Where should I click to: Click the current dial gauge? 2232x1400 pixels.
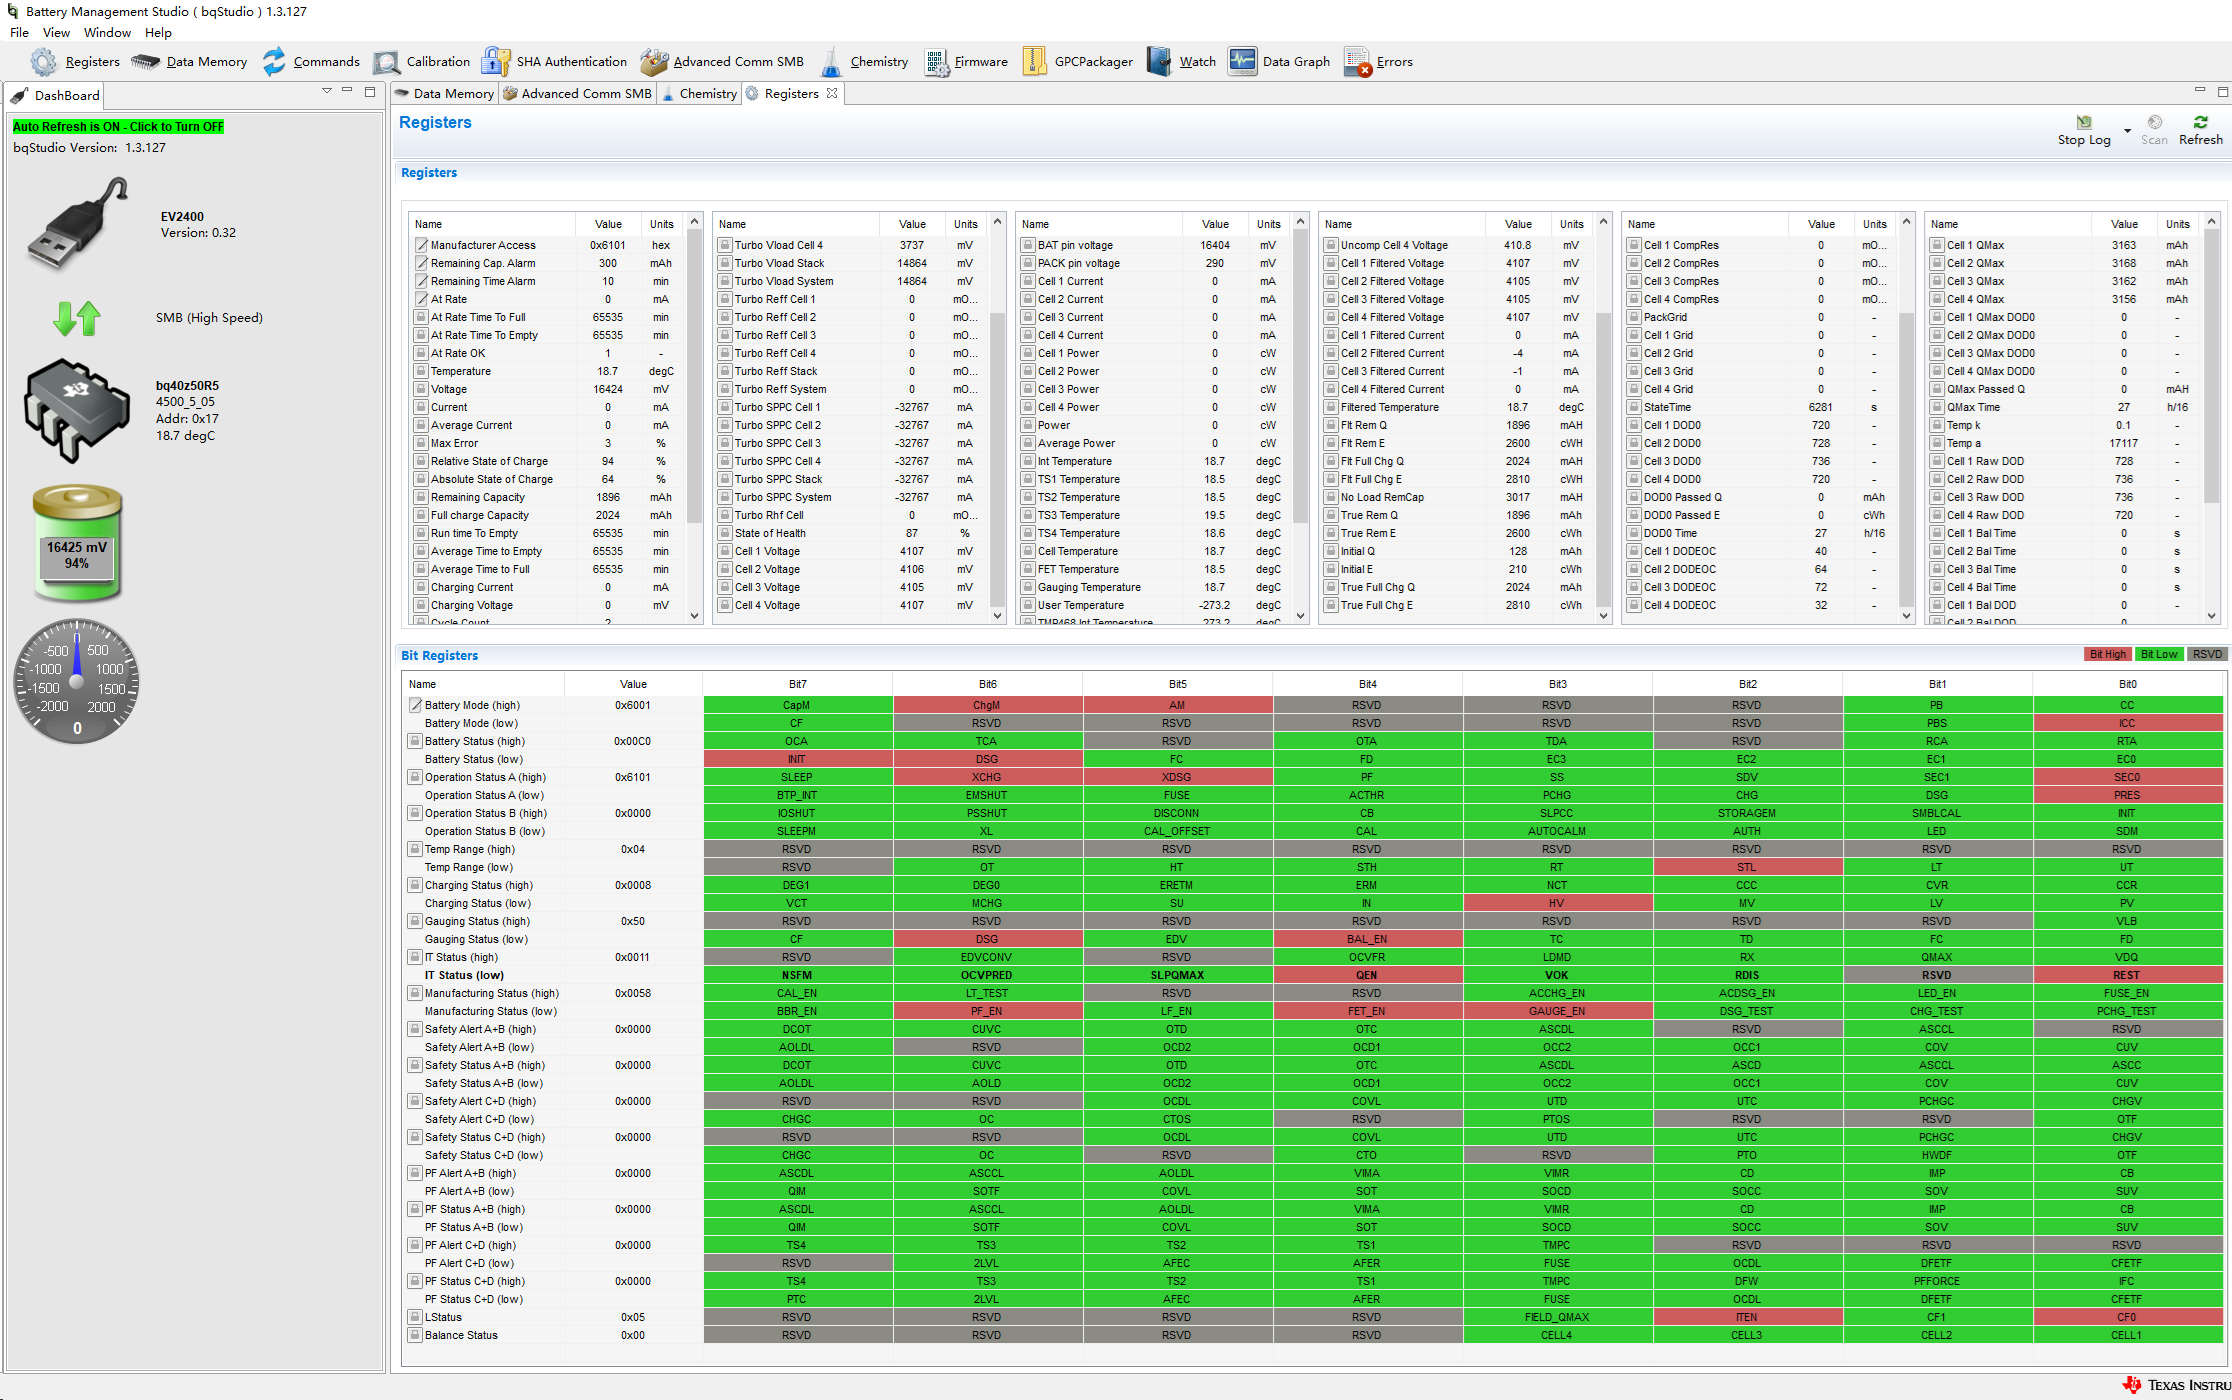click(77, 681)
